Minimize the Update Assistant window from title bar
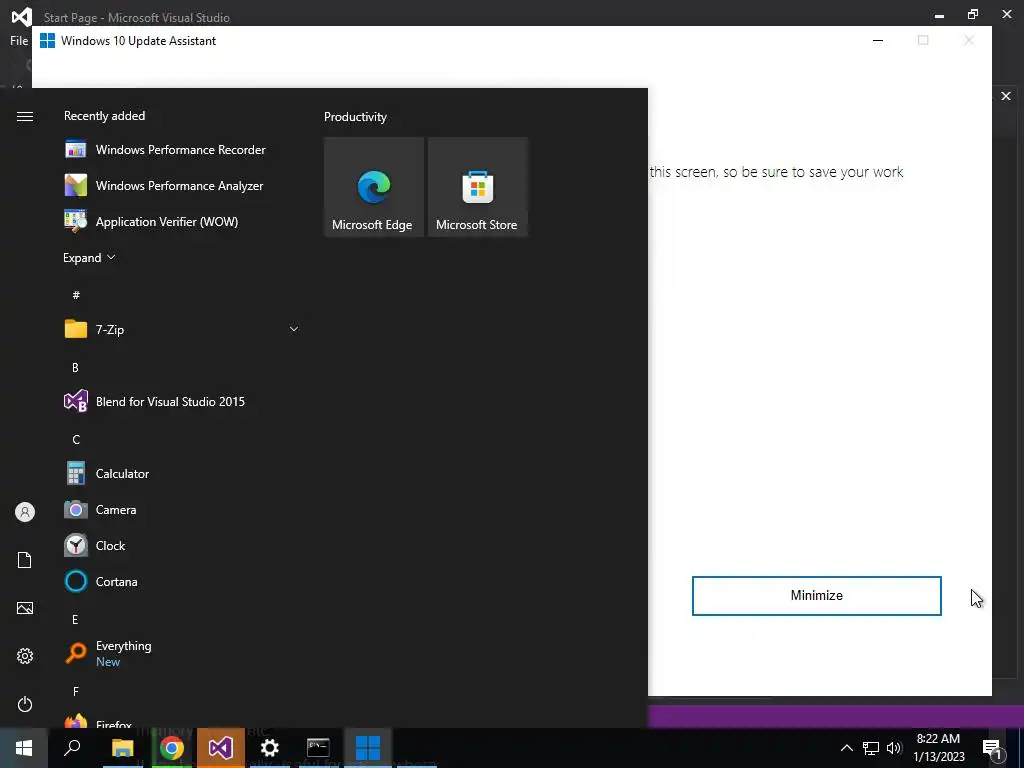The width and height of the screenshot is (1024, 768). [x=878, y=40]
